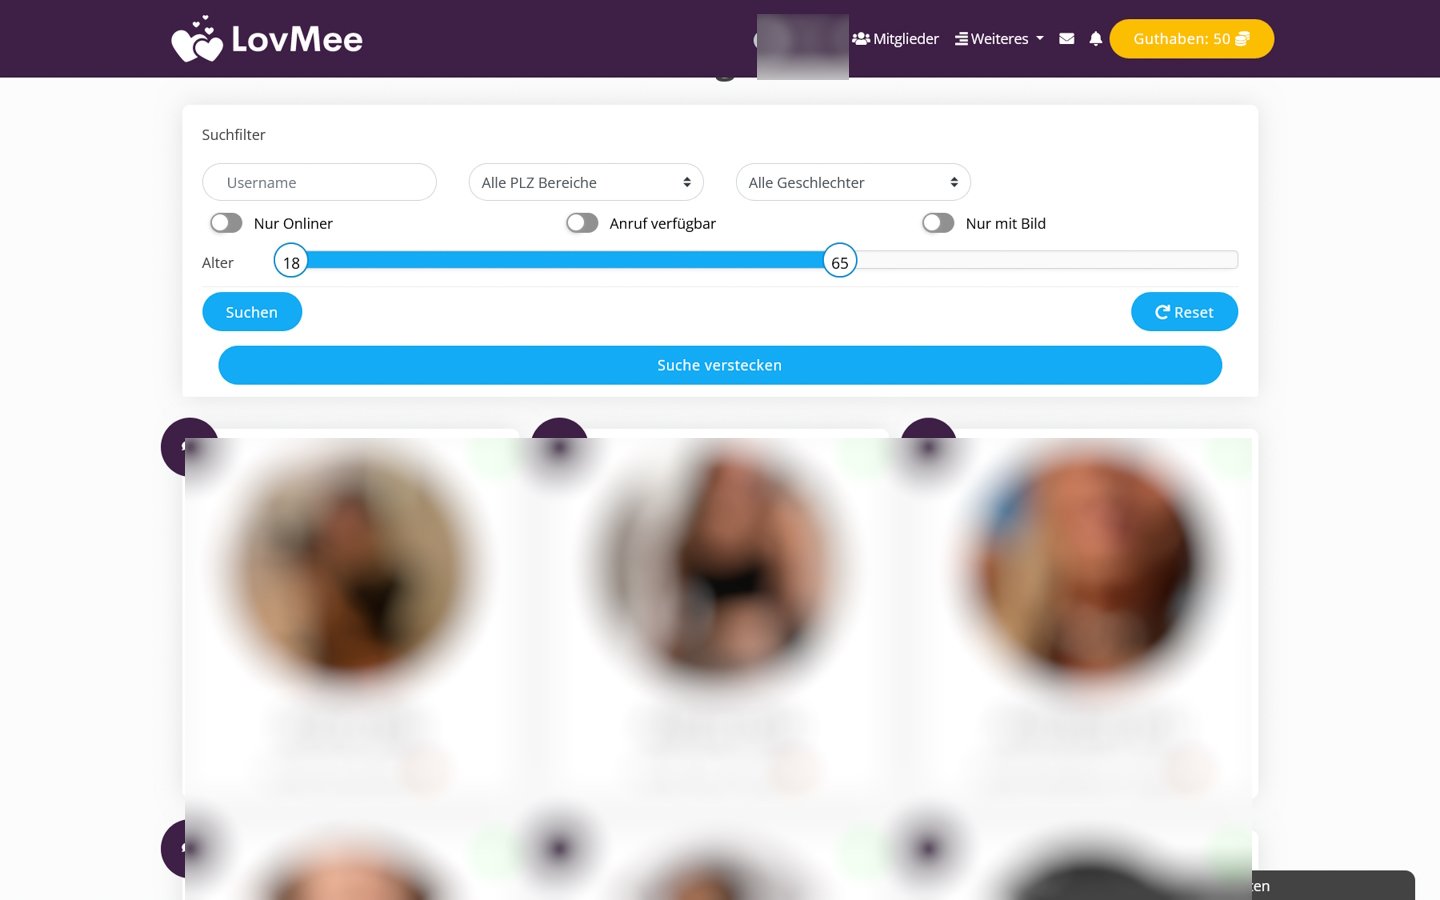Click the coins icon in Guthaben button
Screen dimensions: 1440x900
[1243, 39]
